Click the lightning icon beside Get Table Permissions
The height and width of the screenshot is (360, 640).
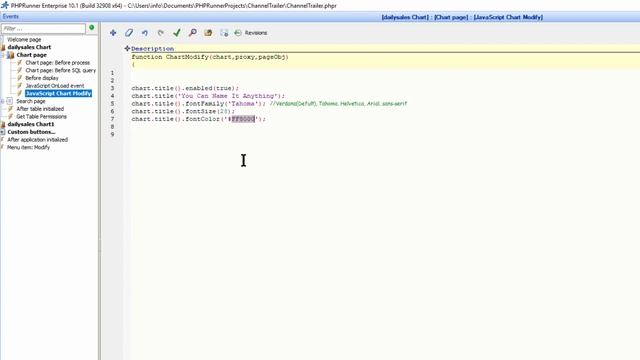11,117
